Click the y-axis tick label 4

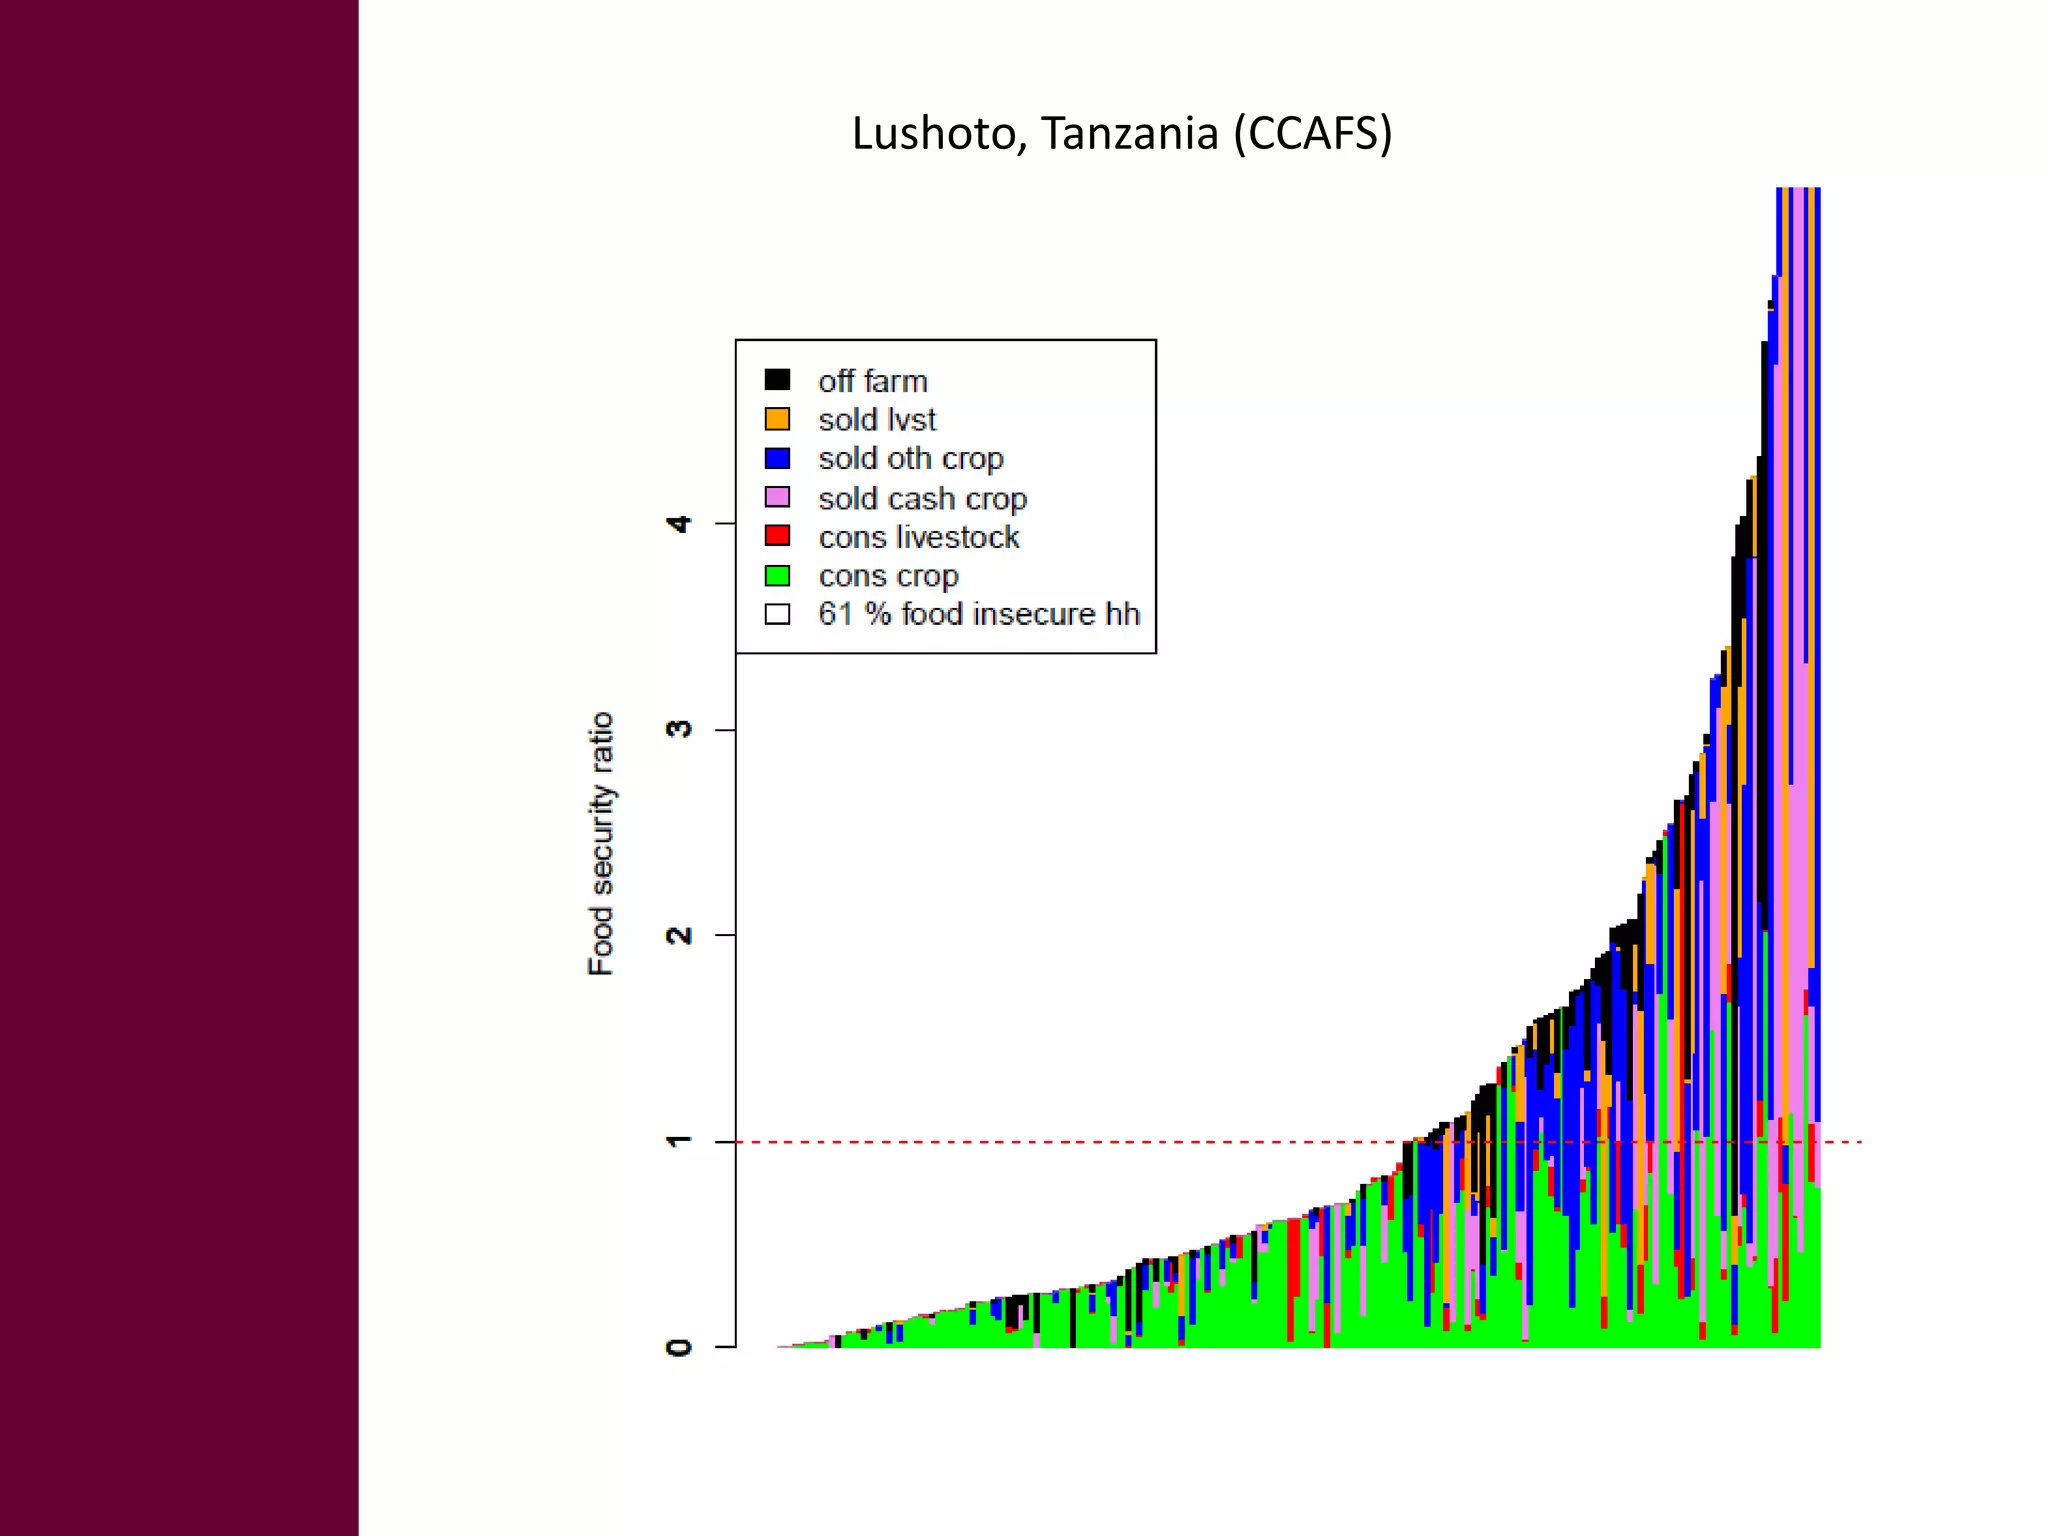pyautogui.click(x=679, y=523)
